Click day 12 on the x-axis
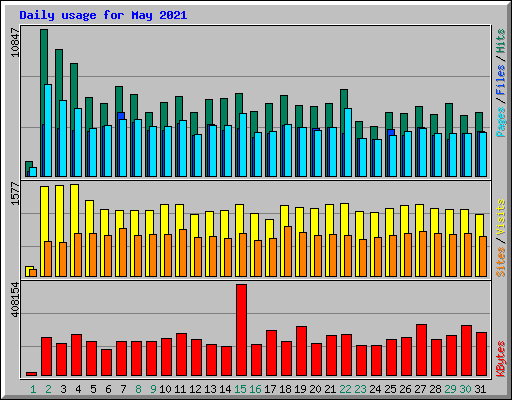The width and height of the screenshot is (512, 400). 195,389
